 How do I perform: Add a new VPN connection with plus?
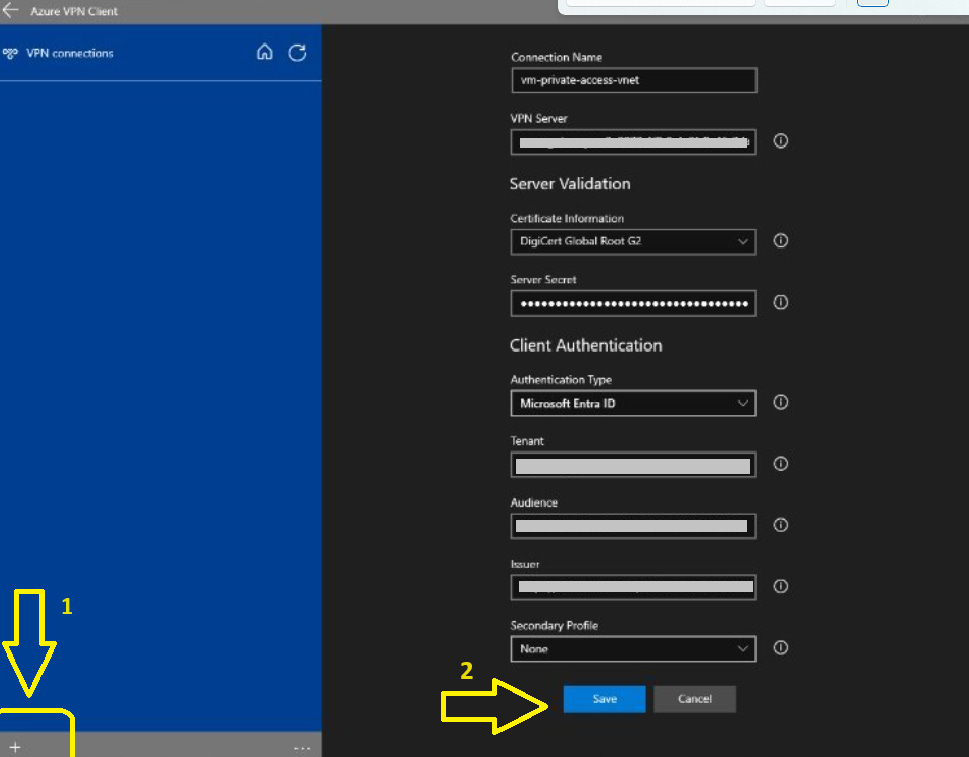15,747
